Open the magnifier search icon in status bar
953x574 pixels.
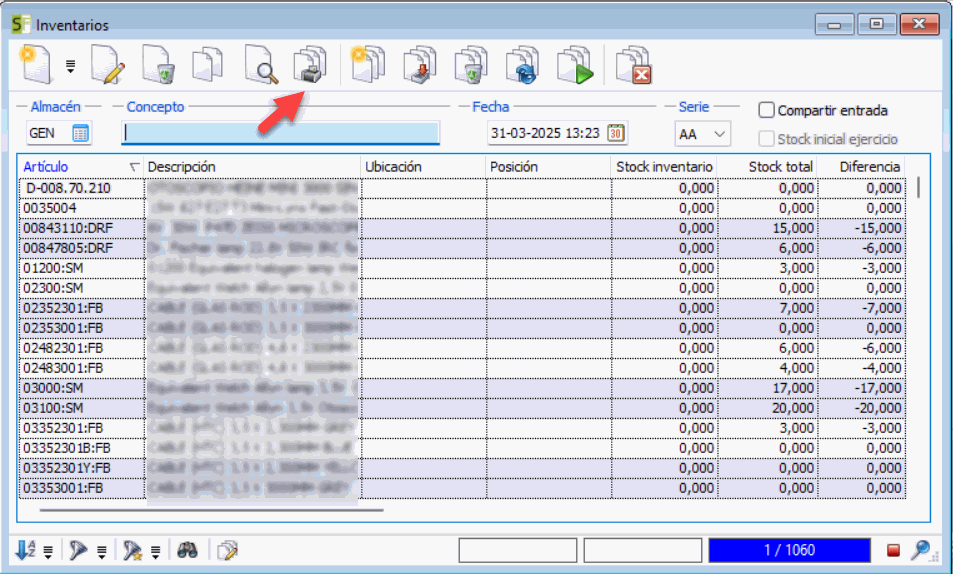pyautogui.click(x=921, y=550)
